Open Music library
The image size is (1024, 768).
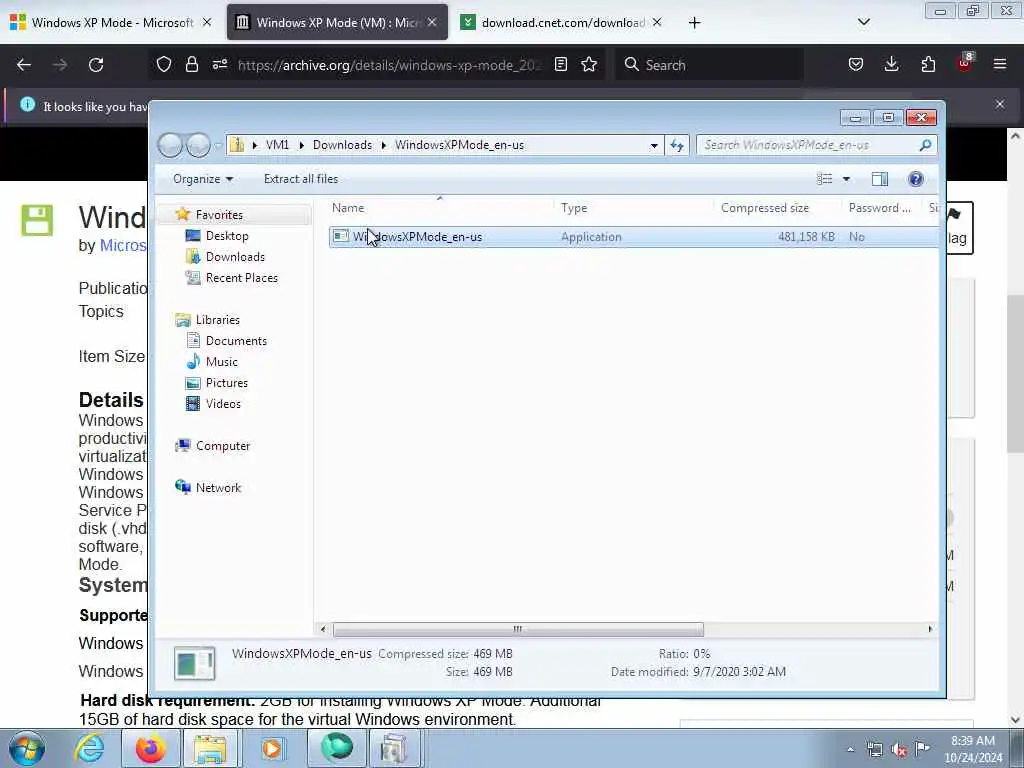[x=221, y=362]
